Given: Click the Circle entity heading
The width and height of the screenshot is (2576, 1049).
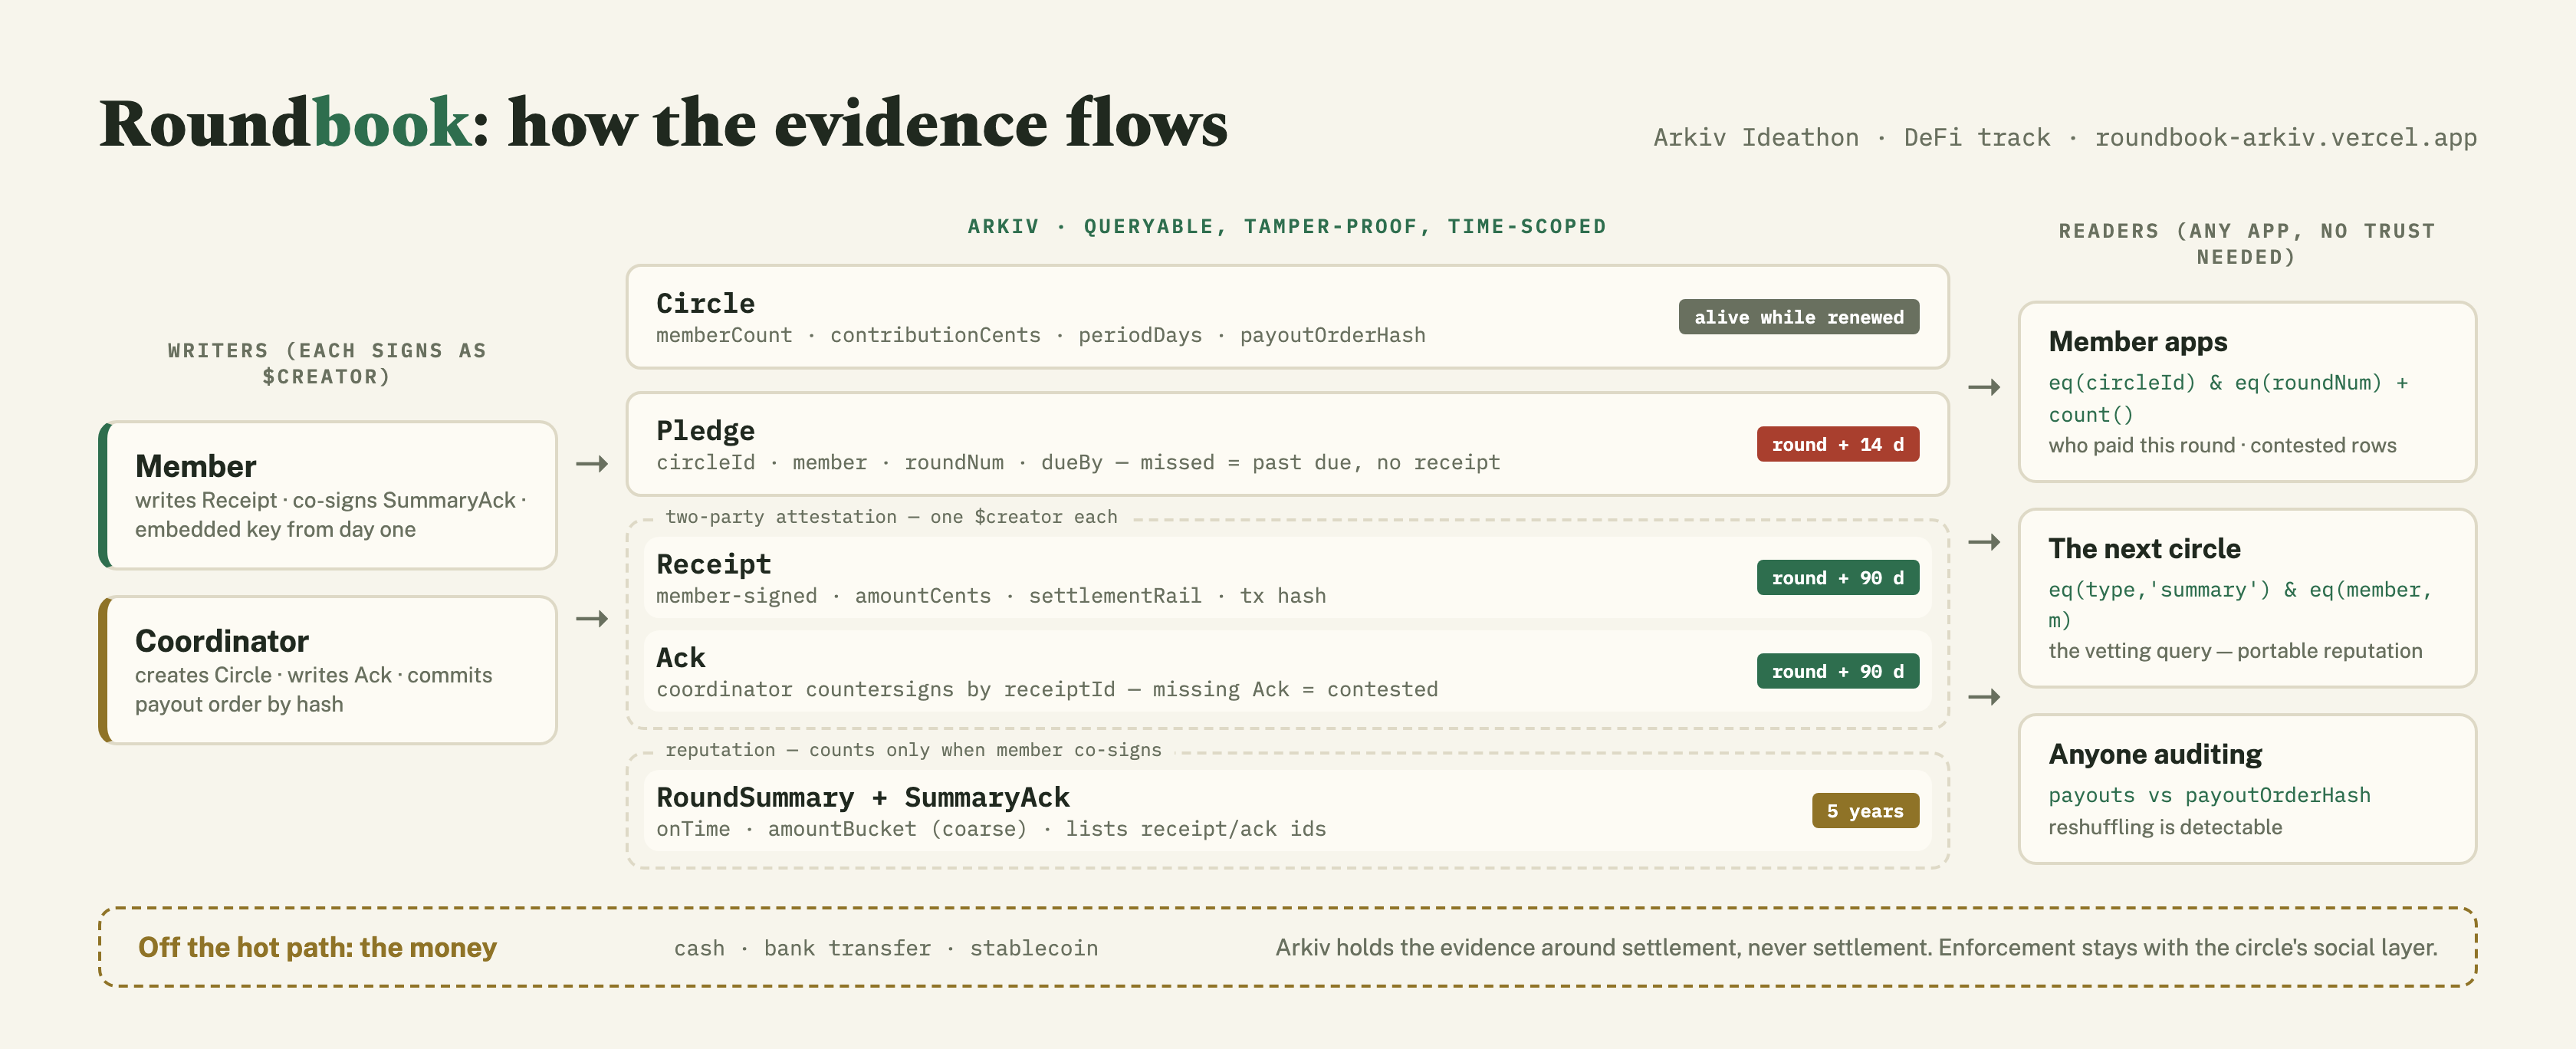Looking at the screenshot, I should coord(705,303).
